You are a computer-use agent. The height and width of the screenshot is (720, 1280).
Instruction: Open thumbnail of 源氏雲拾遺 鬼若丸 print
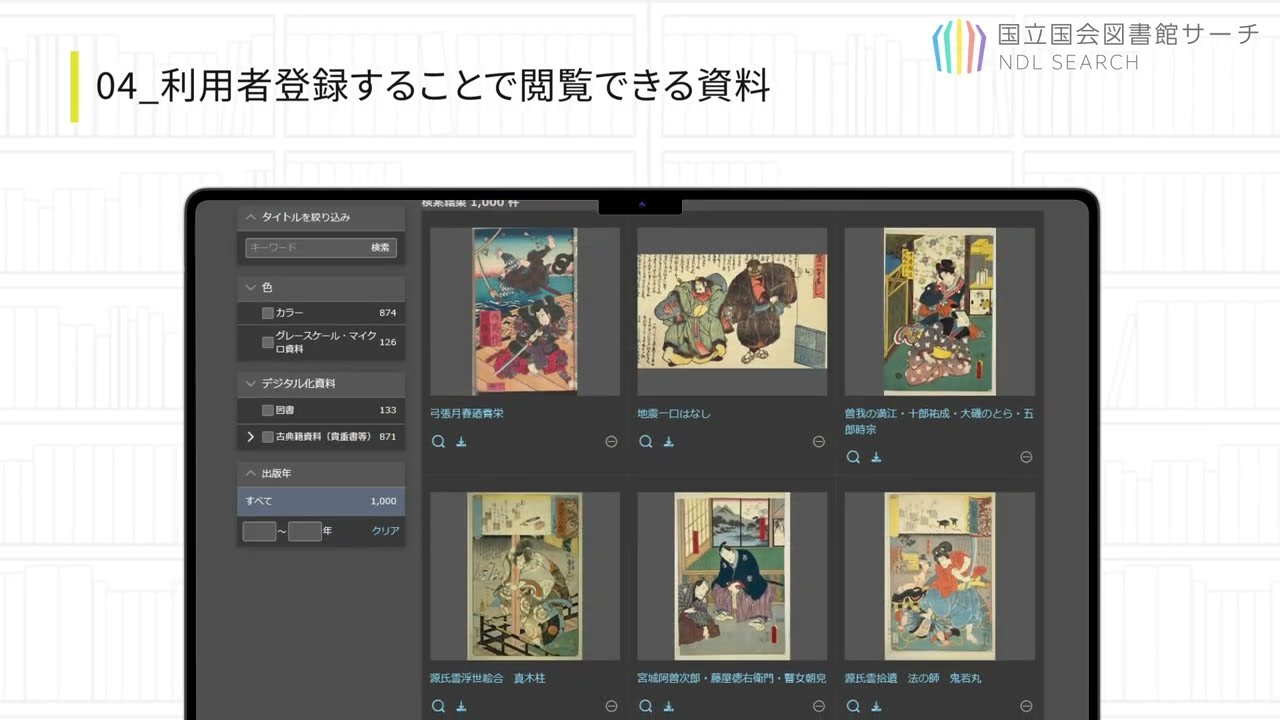tap(939, 576)
